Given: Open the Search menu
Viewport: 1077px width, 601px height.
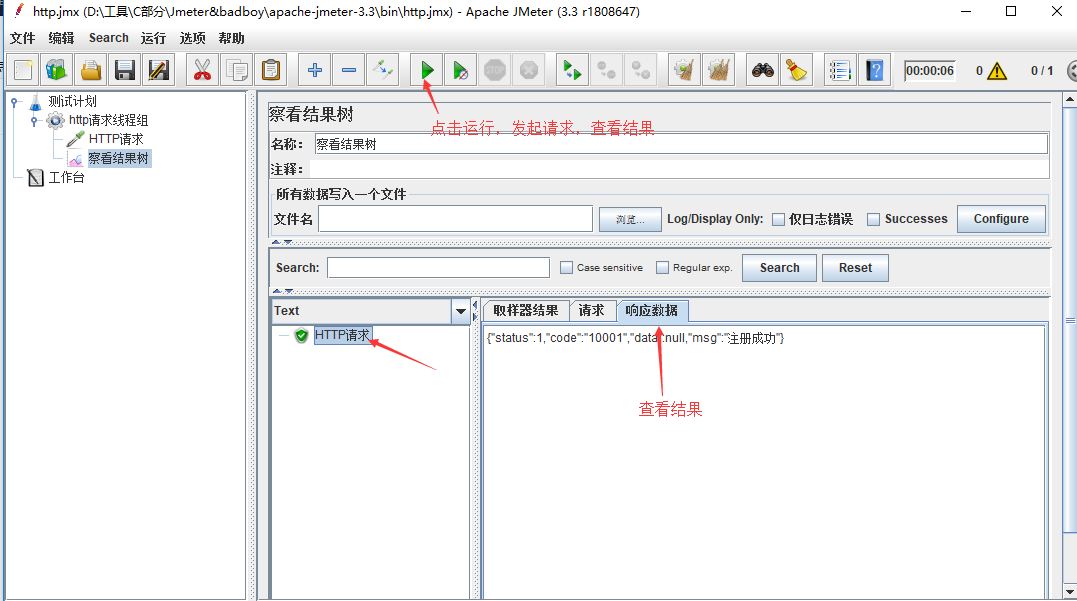Looking at the screenshot, I should pyautogui.click(x=109, y=38).
